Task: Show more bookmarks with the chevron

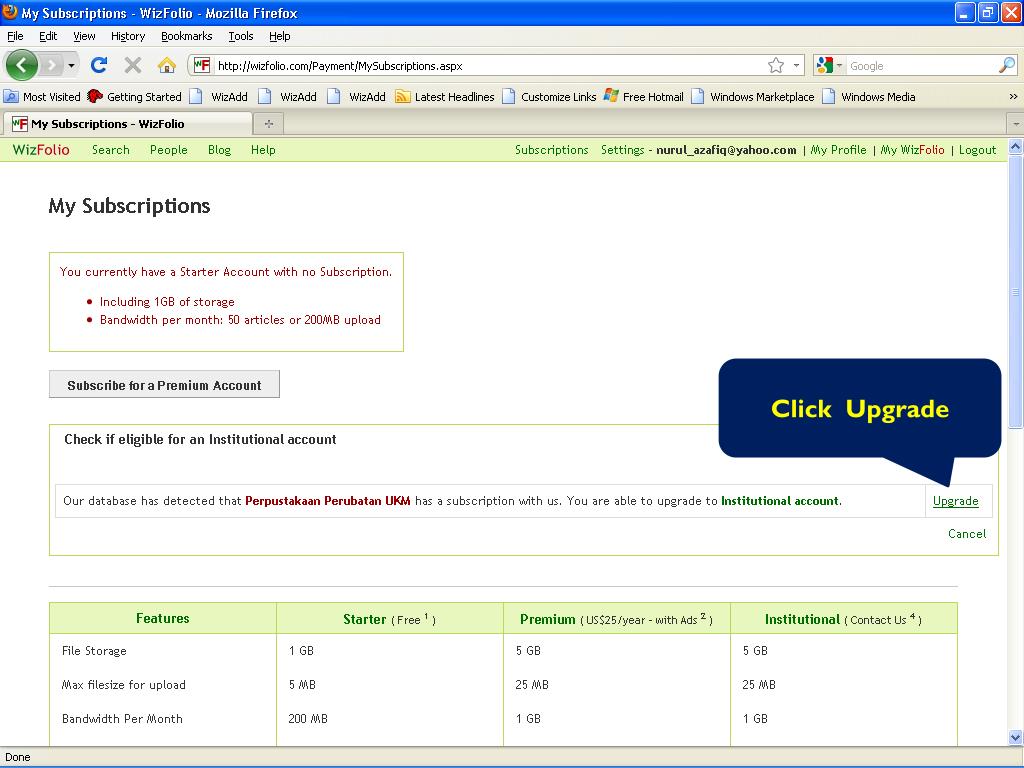Action: click(x=1013, y=97)
